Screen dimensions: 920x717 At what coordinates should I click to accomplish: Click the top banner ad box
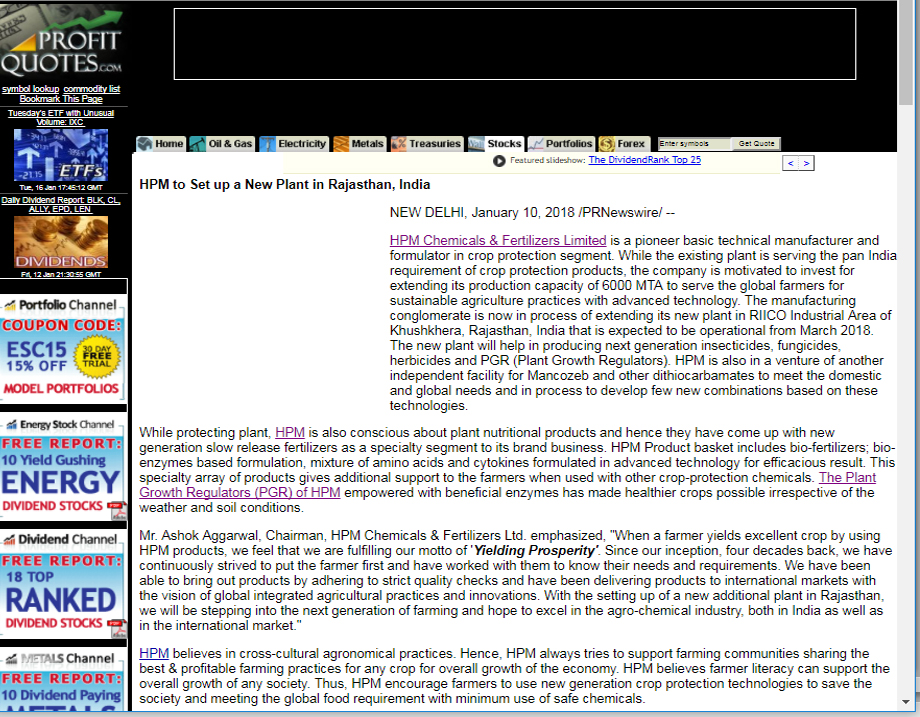[515, 44]
